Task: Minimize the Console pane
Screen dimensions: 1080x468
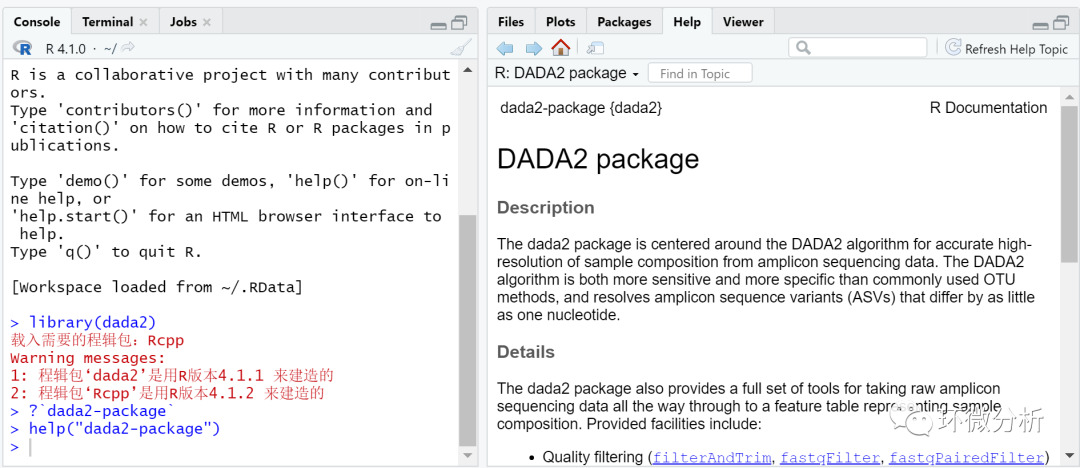Action: tap(438, 26)
